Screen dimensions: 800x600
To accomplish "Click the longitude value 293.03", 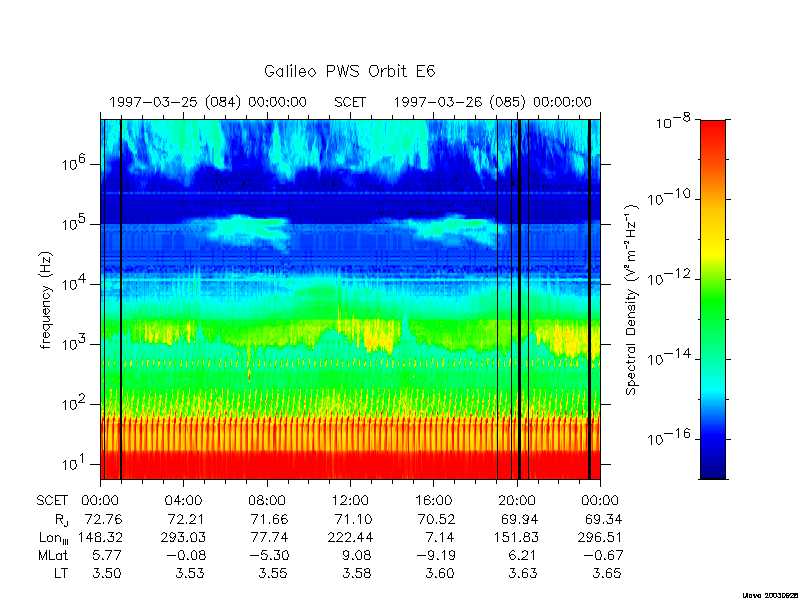I will coord(184,537).
